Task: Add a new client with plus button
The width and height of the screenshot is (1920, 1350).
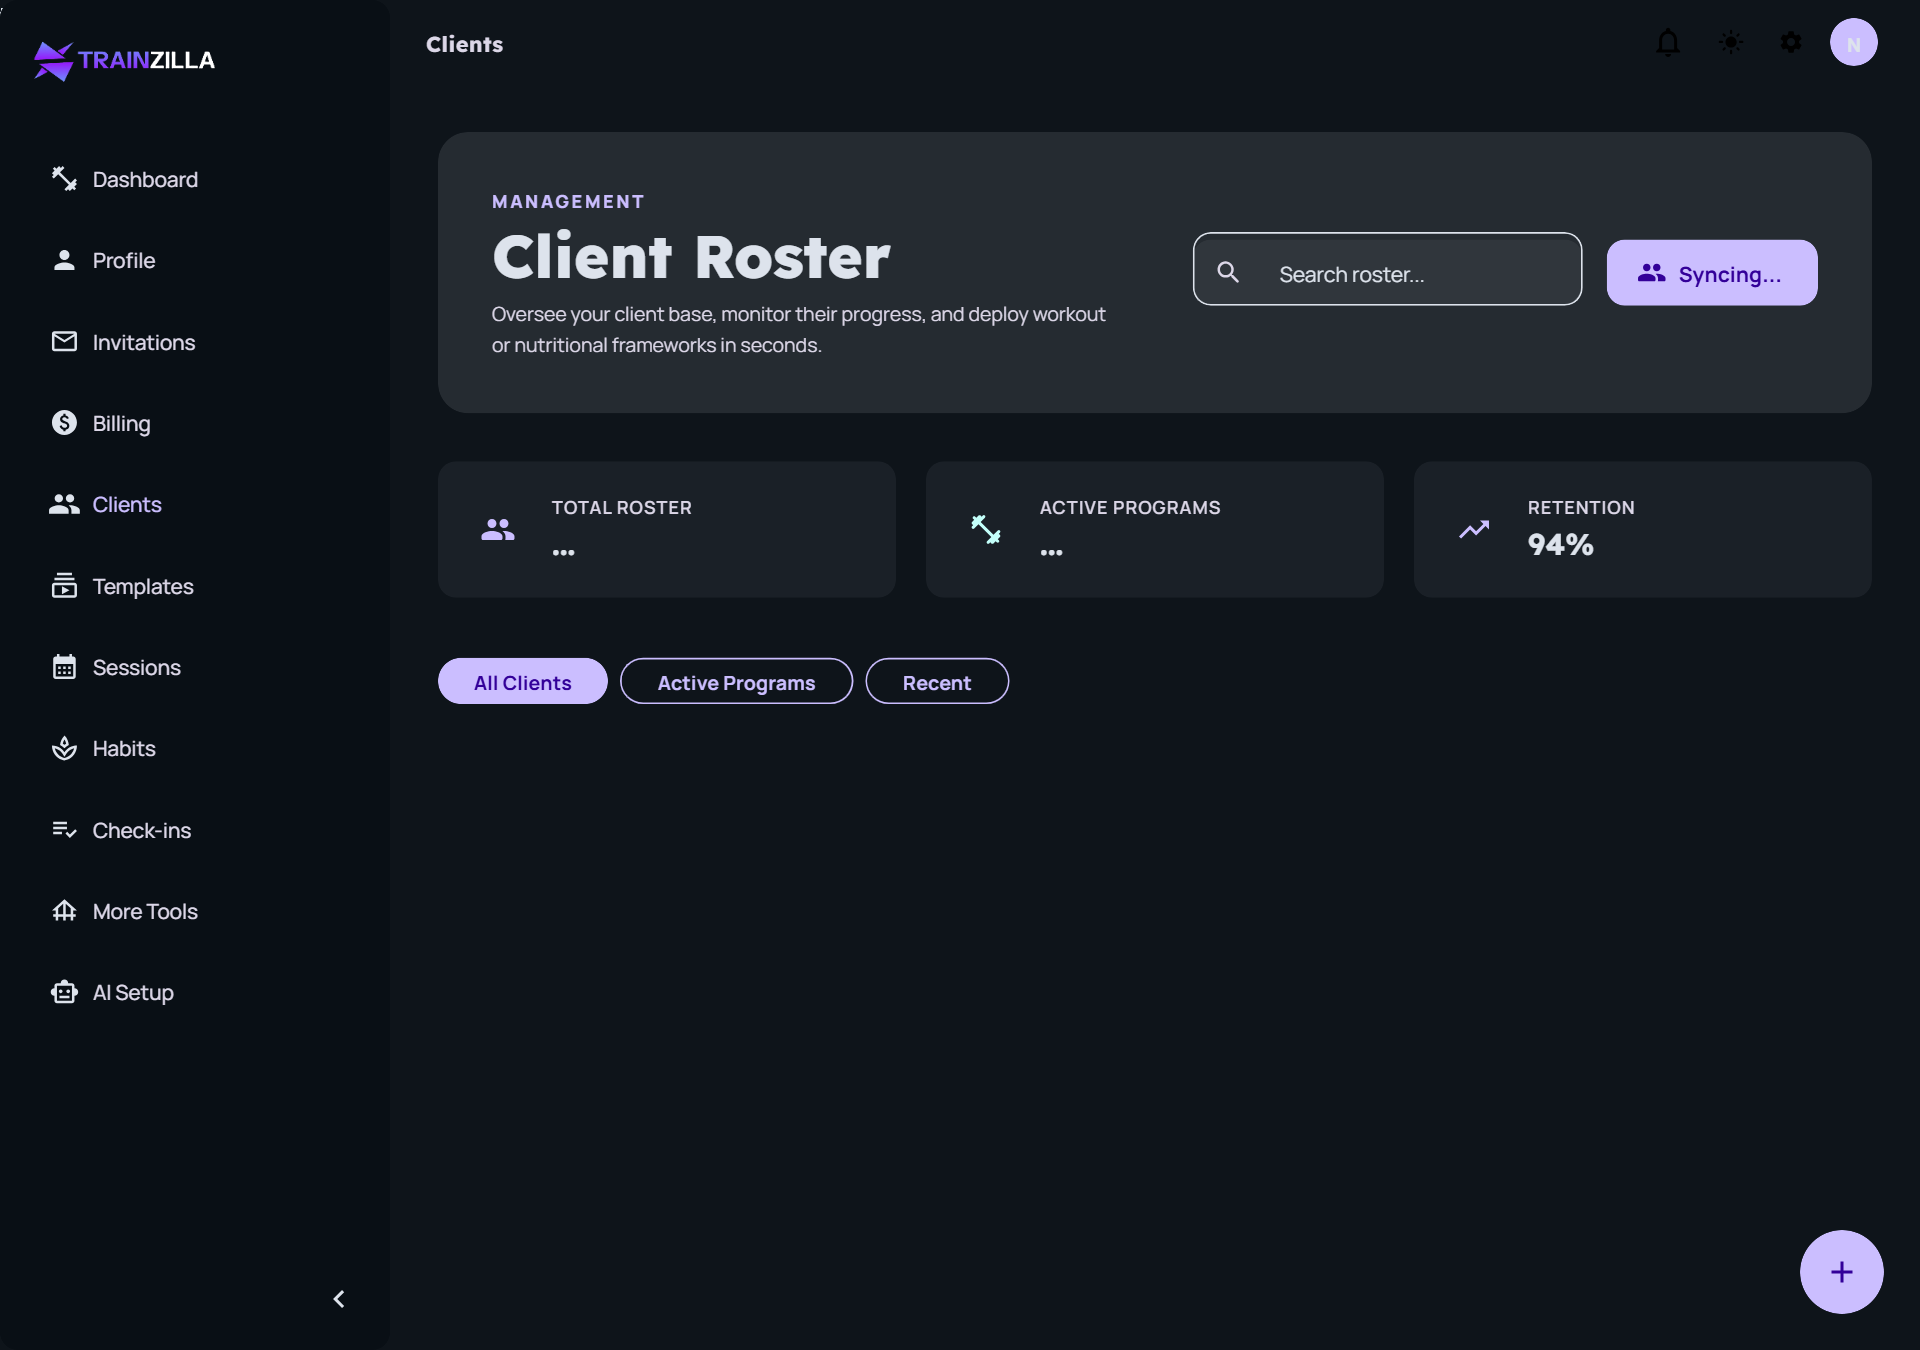Action: click(1841, 1271)
